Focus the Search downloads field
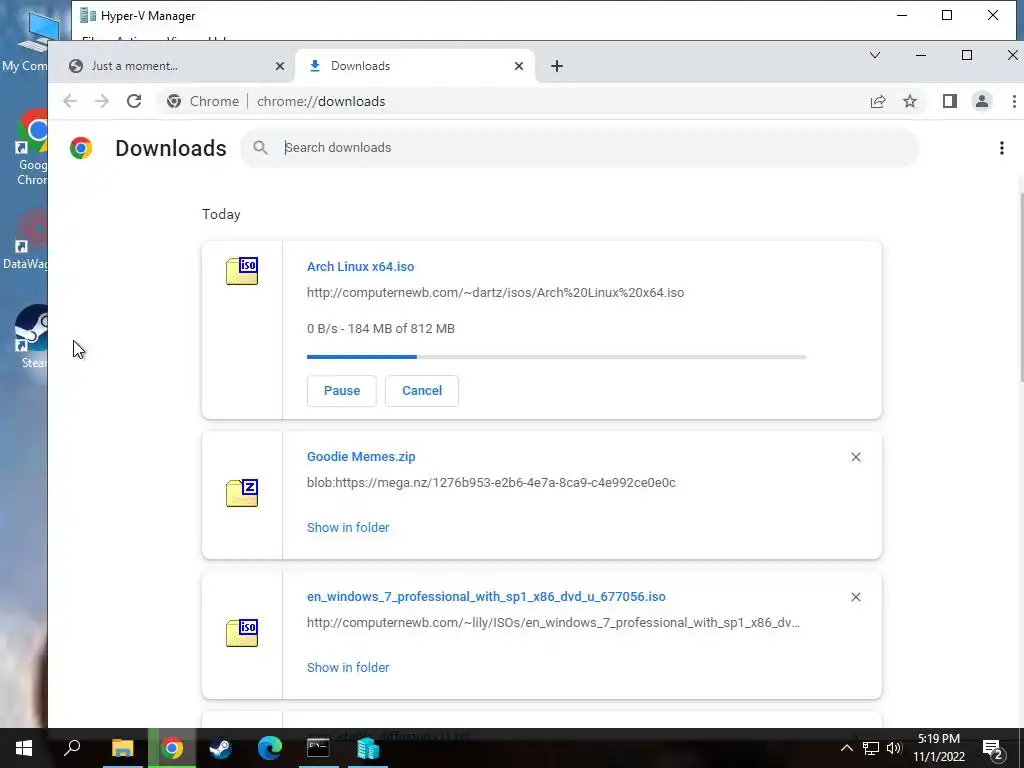The height and width of the screenshot is (768, 1024). tap(579, 148)
